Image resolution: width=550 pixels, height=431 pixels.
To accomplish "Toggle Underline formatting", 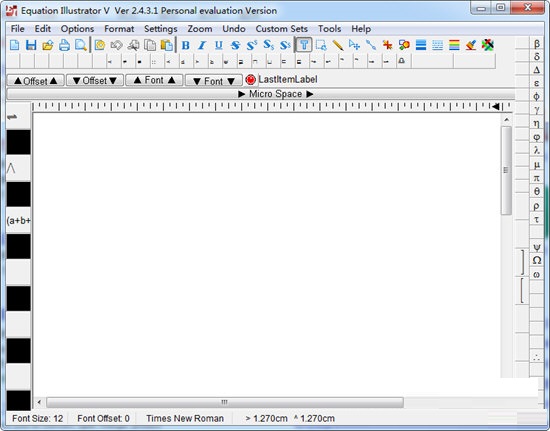I will coord(219,45).
